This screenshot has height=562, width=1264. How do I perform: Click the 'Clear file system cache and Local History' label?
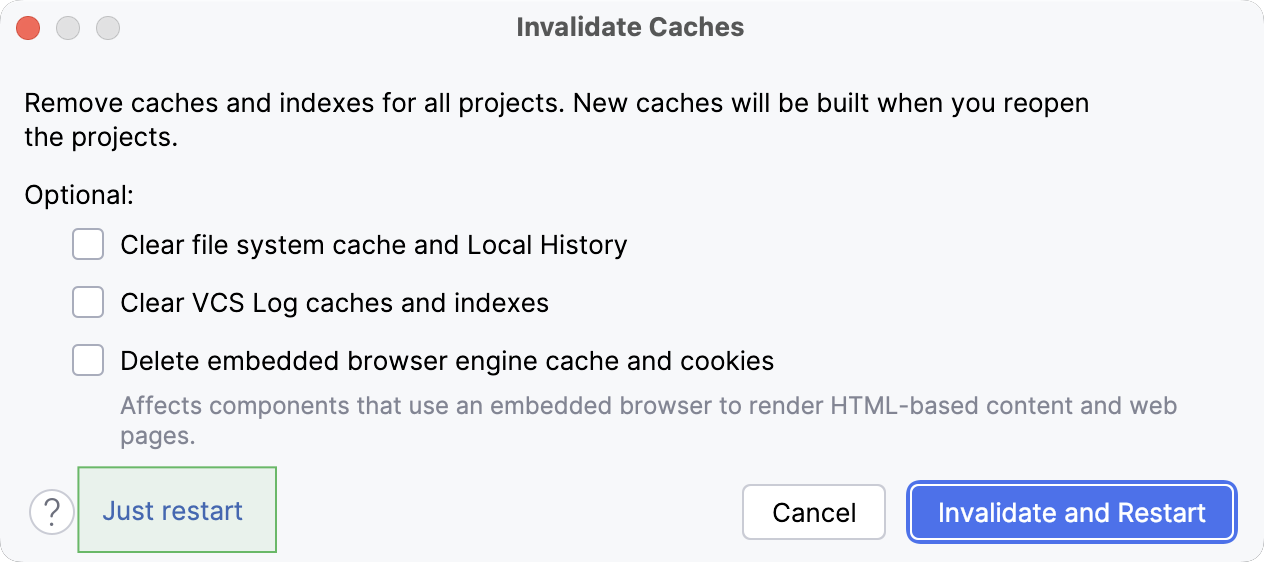coord(373,245)
